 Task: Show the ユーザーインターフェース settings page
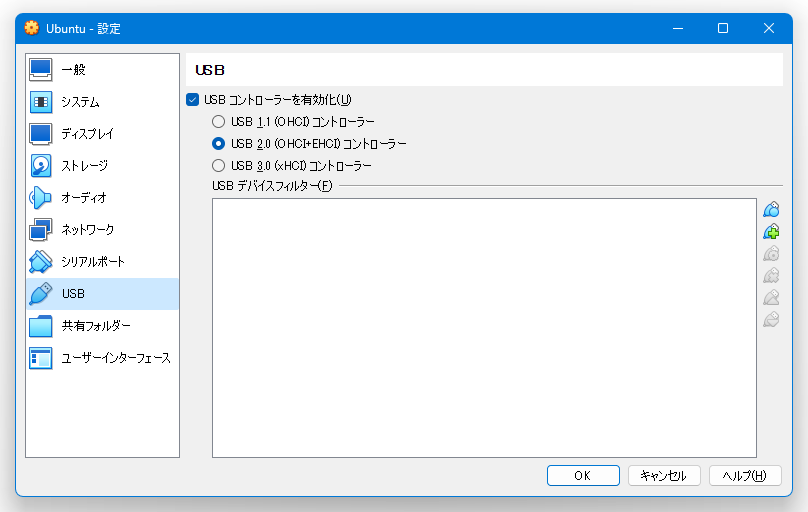pos(103,358)
